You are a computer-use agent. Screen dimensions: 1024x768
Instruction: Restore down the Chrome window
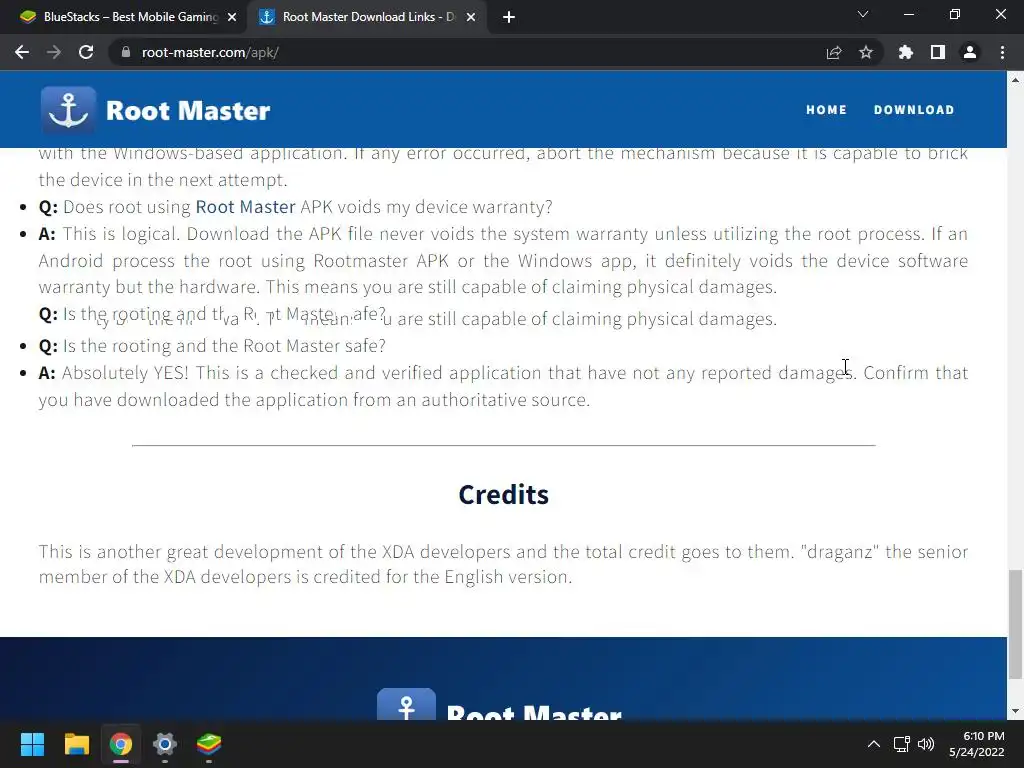tap(955, 14)
